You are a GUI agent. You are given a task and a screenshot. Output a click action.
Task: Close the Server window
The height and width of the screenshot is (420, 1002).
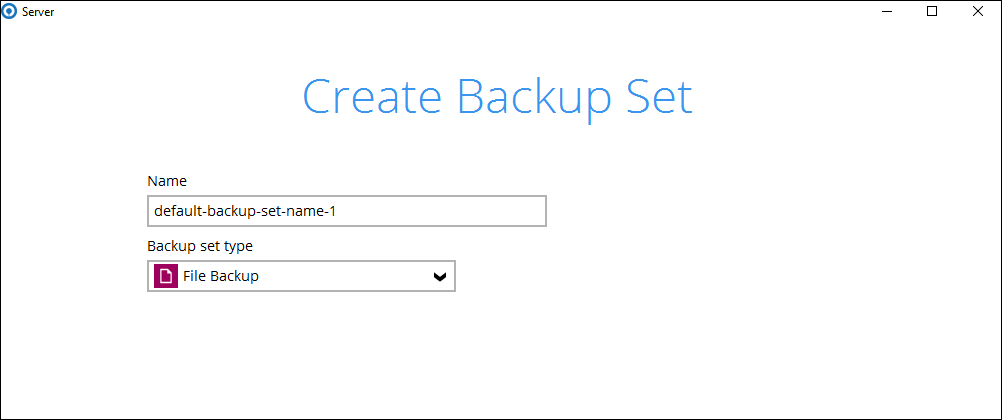click(977, 11)
